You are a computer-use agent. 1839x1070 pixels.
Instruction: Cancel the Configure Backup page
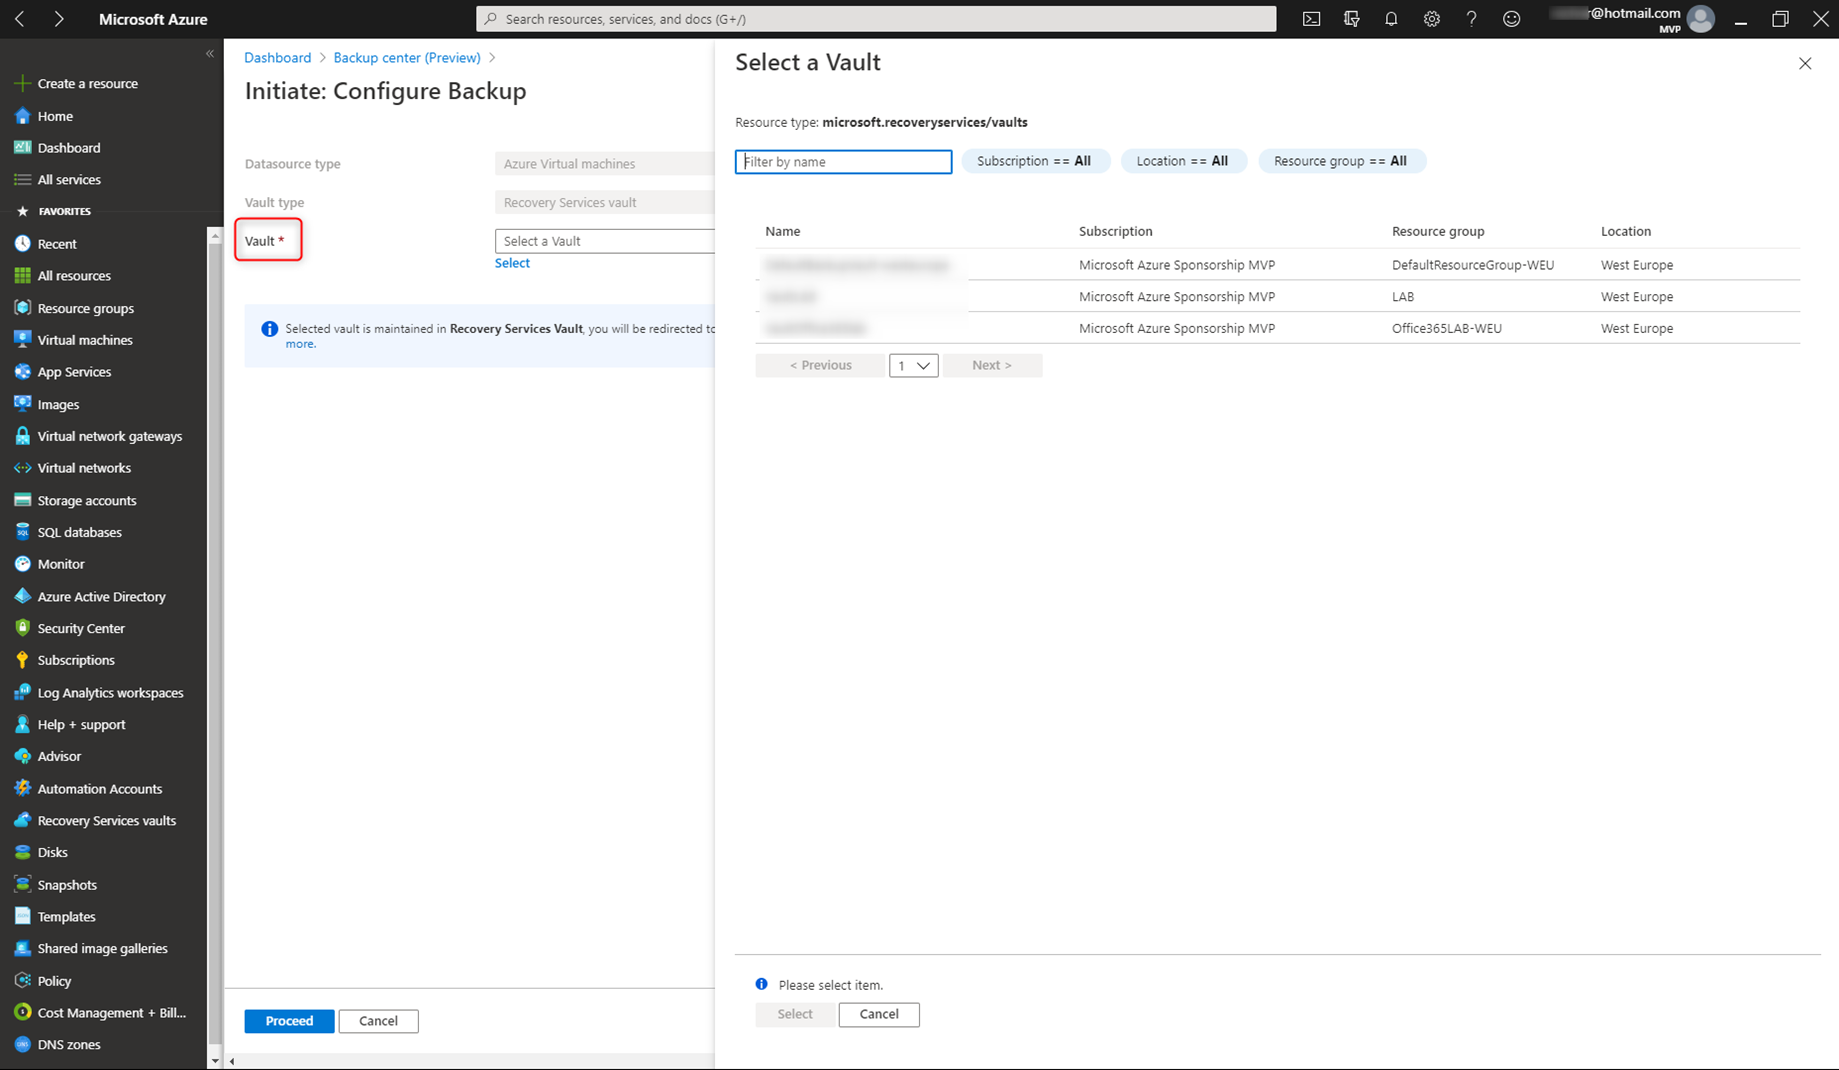coord(378,1021)
